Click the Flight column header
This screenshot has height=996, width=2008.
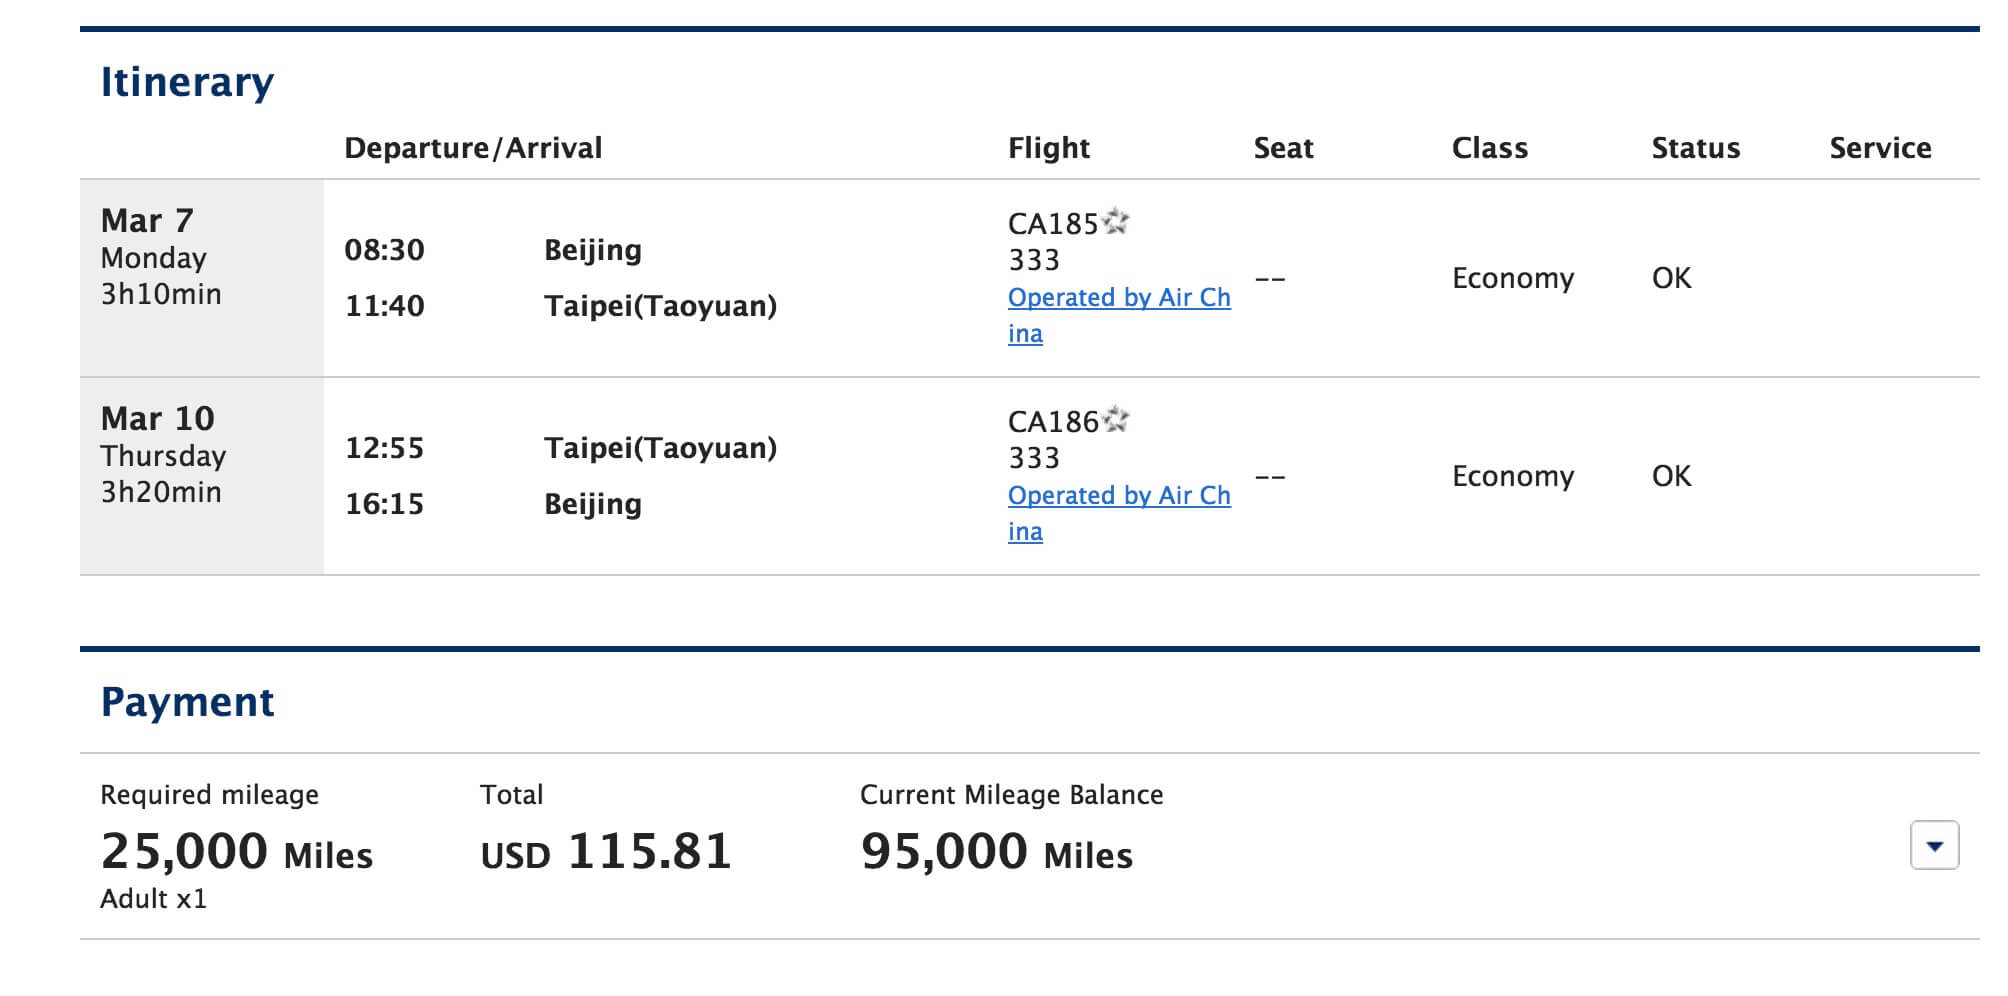[x=1049, y=148]
